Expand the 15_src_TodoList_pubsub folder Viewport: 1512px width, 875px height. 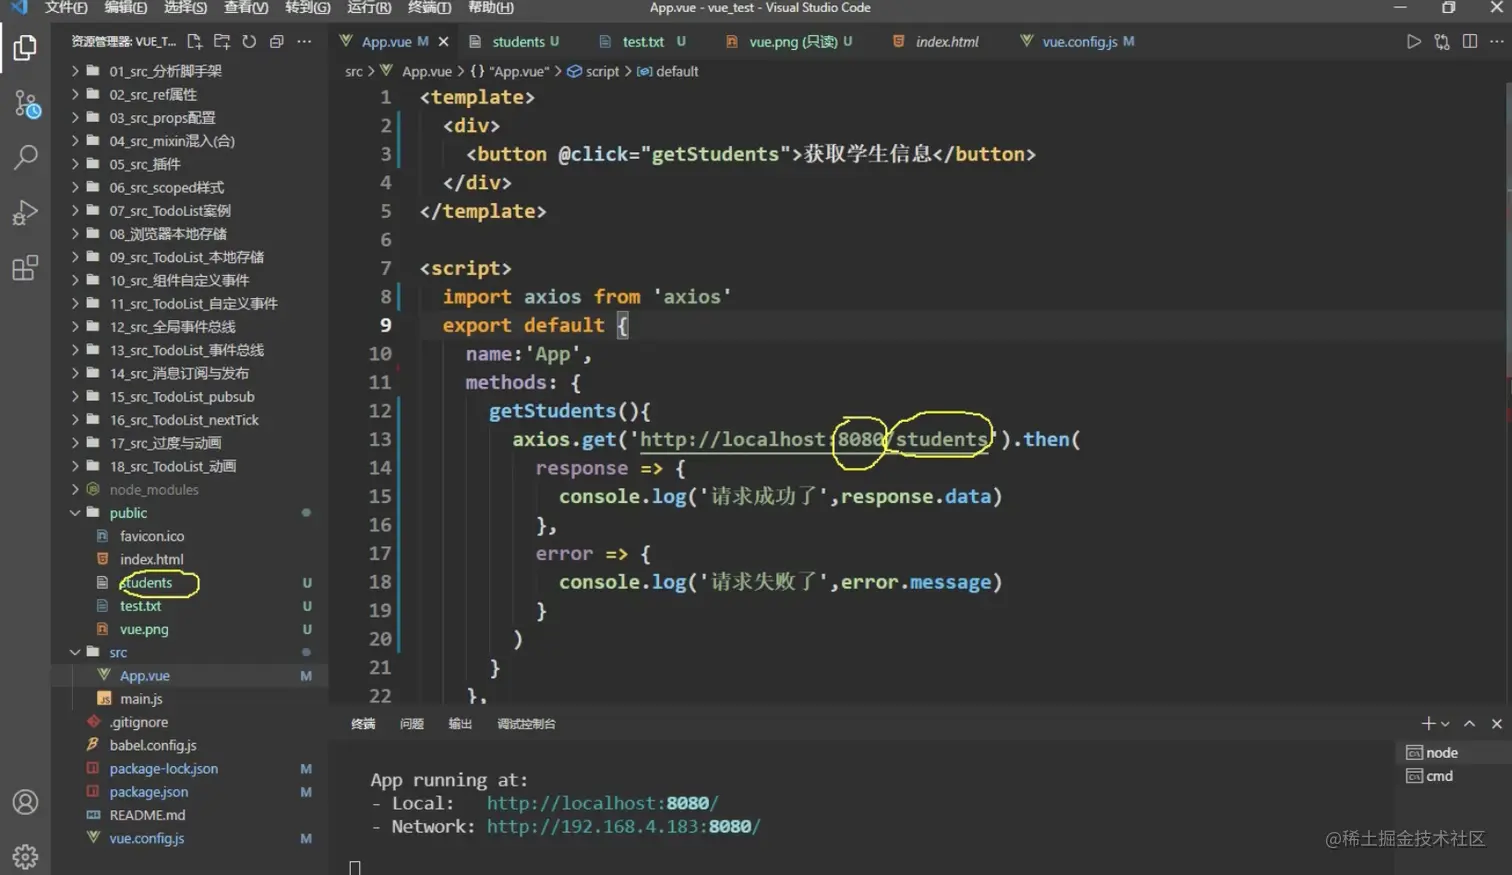pos(190,396)
